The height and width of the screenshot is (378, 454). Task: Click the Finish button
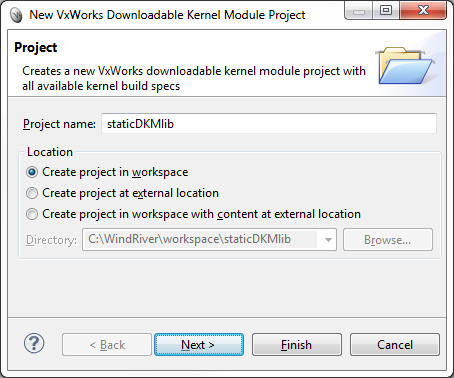click(x=297, y=345)
